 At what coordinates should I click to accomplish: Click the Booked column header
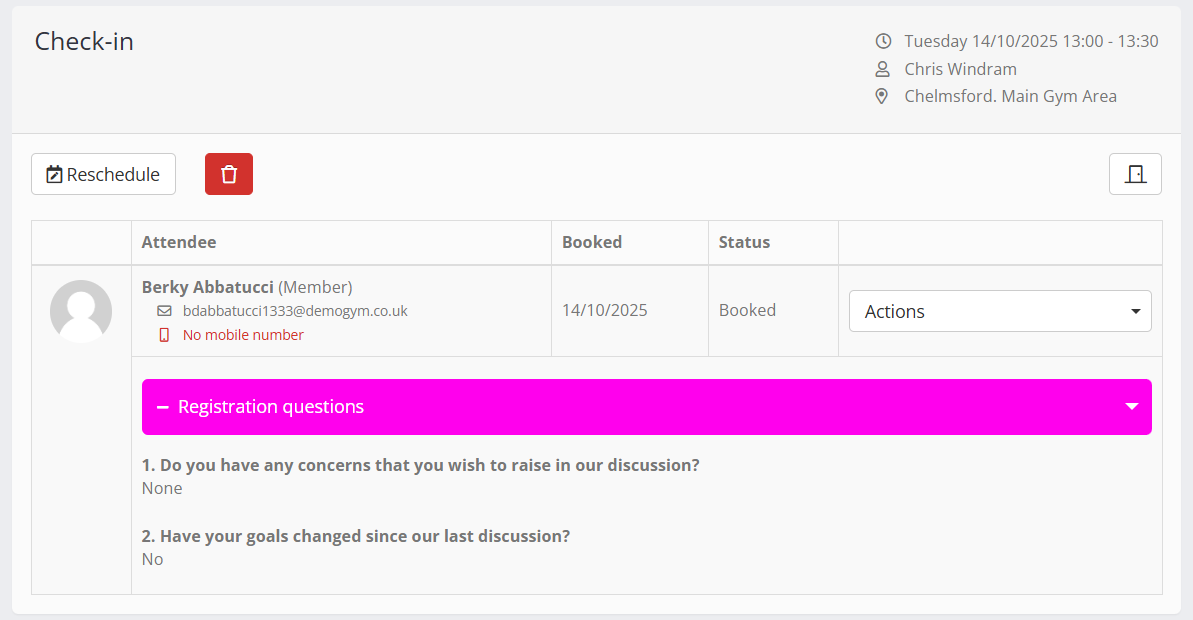pyautogui.click(x=592, y=242)
